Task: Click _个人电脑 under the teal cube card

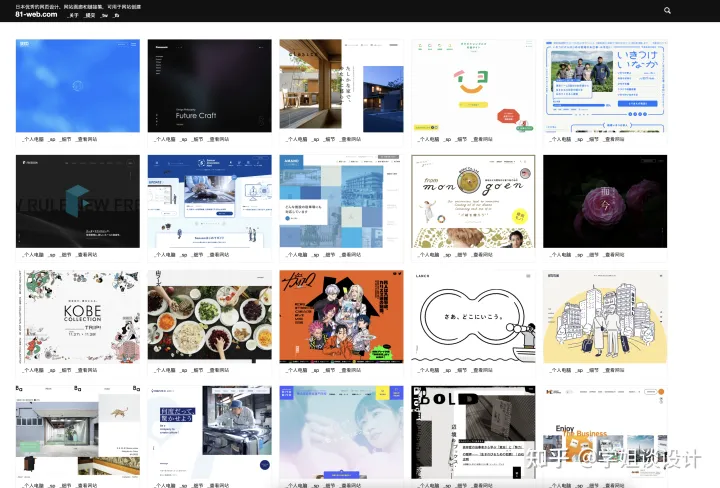Action: coord(33,254)
